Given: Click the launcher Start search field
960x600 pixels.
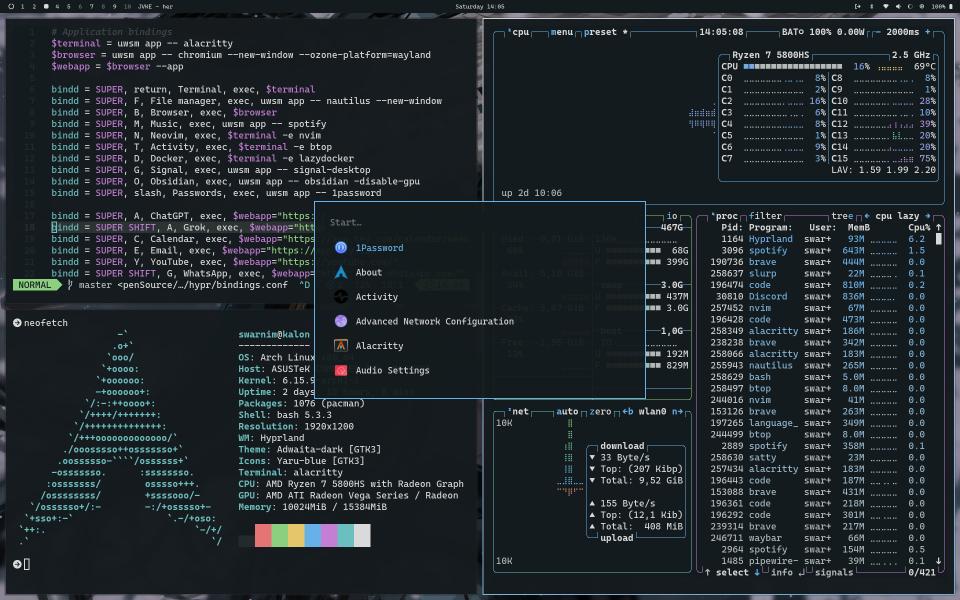Looking at the screenshot, I should [x=479, y=222].
